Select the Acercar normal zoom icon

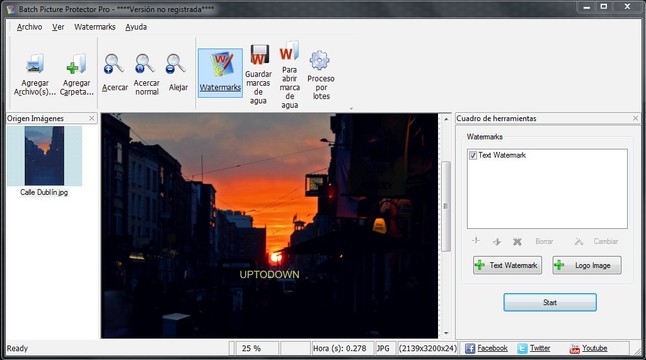pos(145,64)
